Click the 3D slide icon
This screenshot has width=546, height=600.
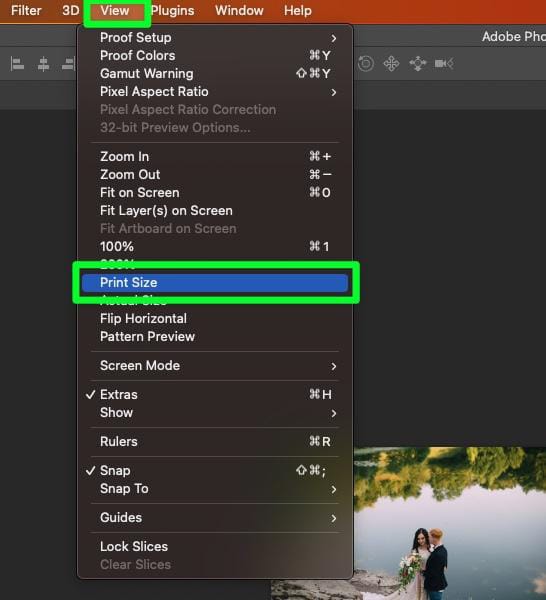coord(417,64)
